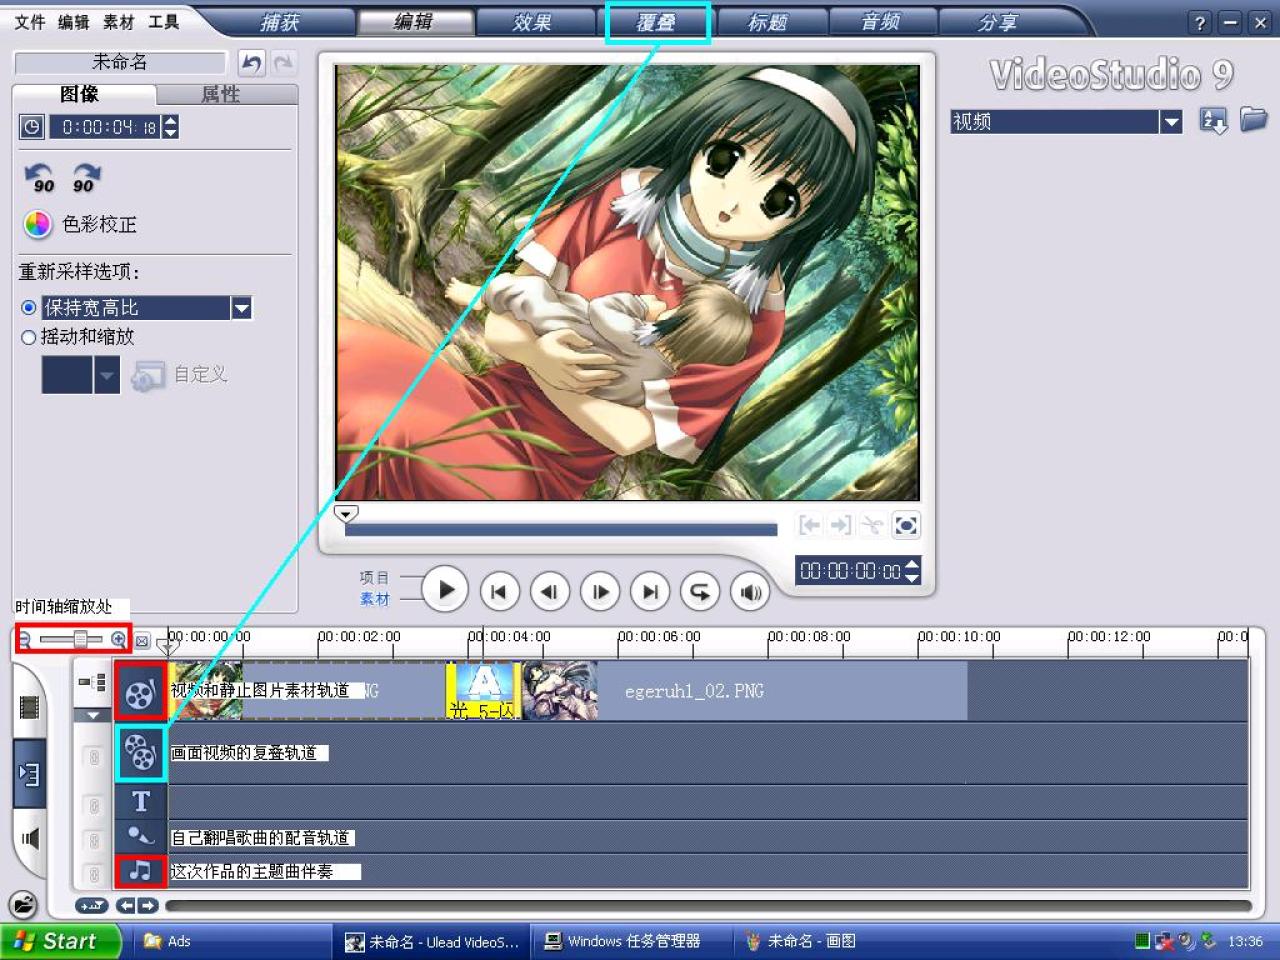Click the timeline zoom slider
This screenshot has width=1280, height=960.
point(81,639)
